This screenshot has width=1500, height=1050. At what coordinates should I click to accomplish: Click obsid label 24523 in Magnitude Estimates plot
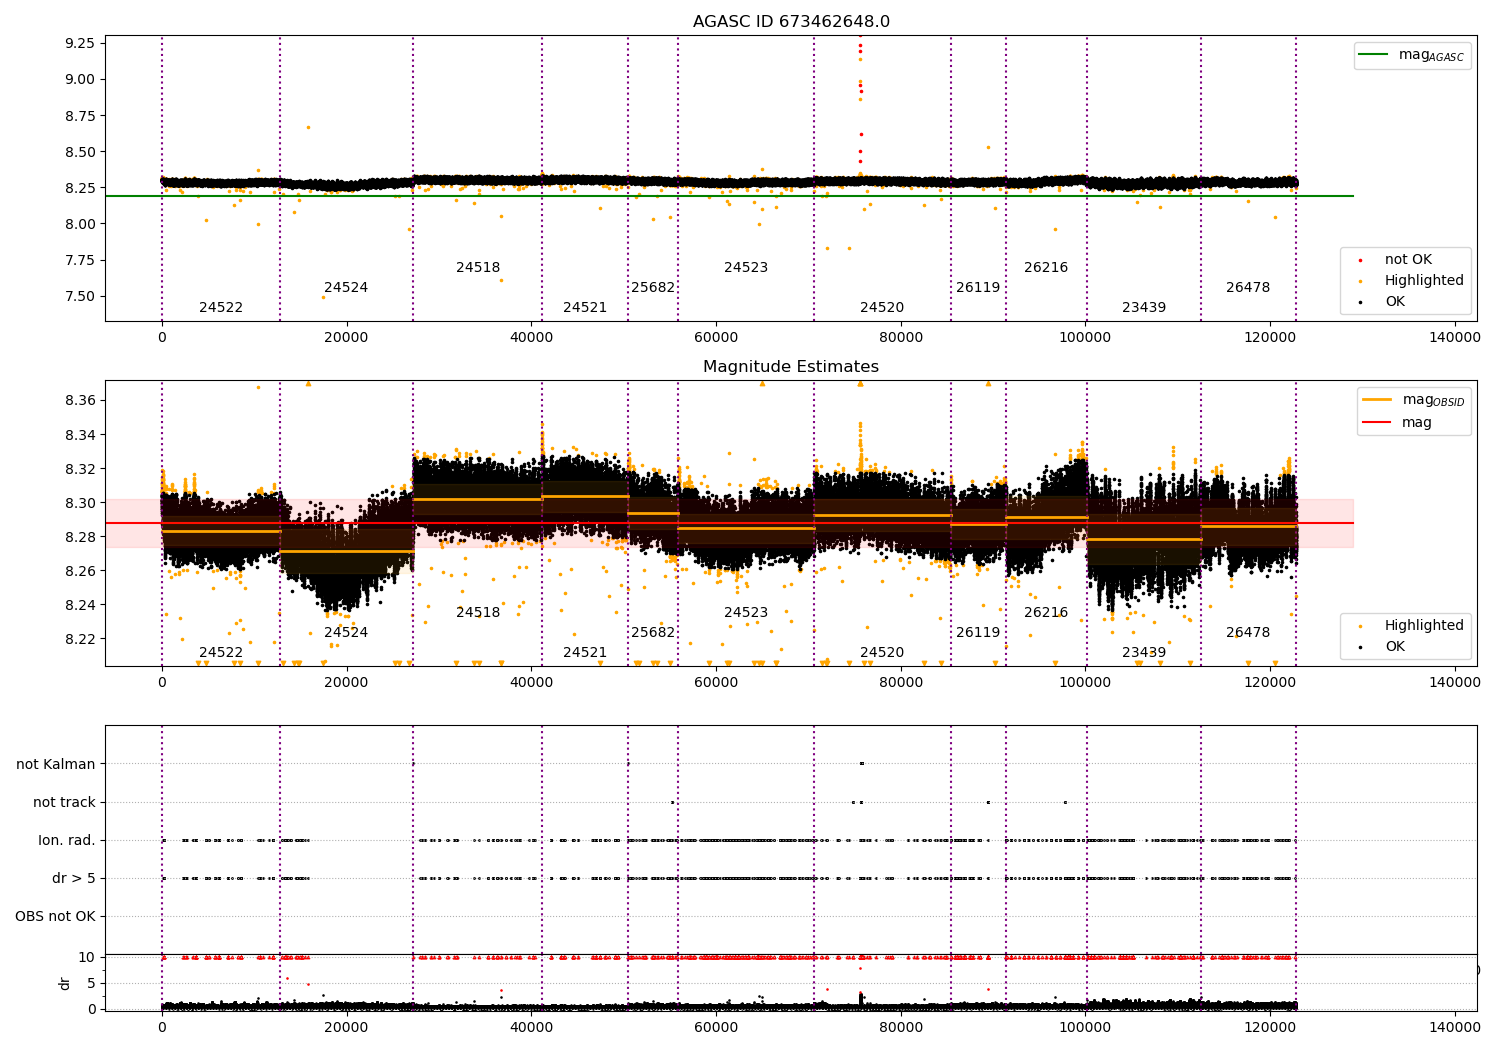click(746, 613)
